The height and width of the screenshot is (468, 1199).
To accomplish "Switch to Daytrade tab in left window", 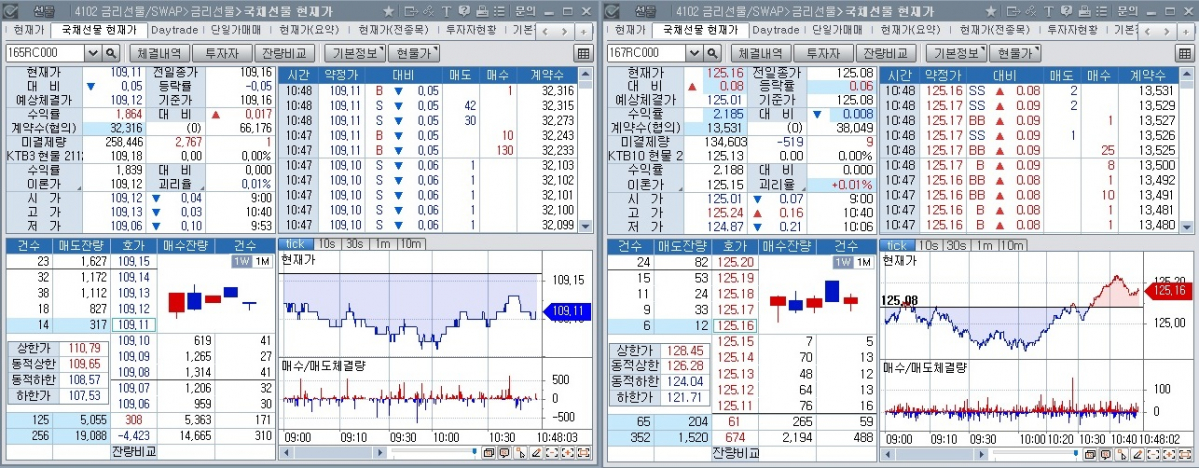I will point(174,30).
